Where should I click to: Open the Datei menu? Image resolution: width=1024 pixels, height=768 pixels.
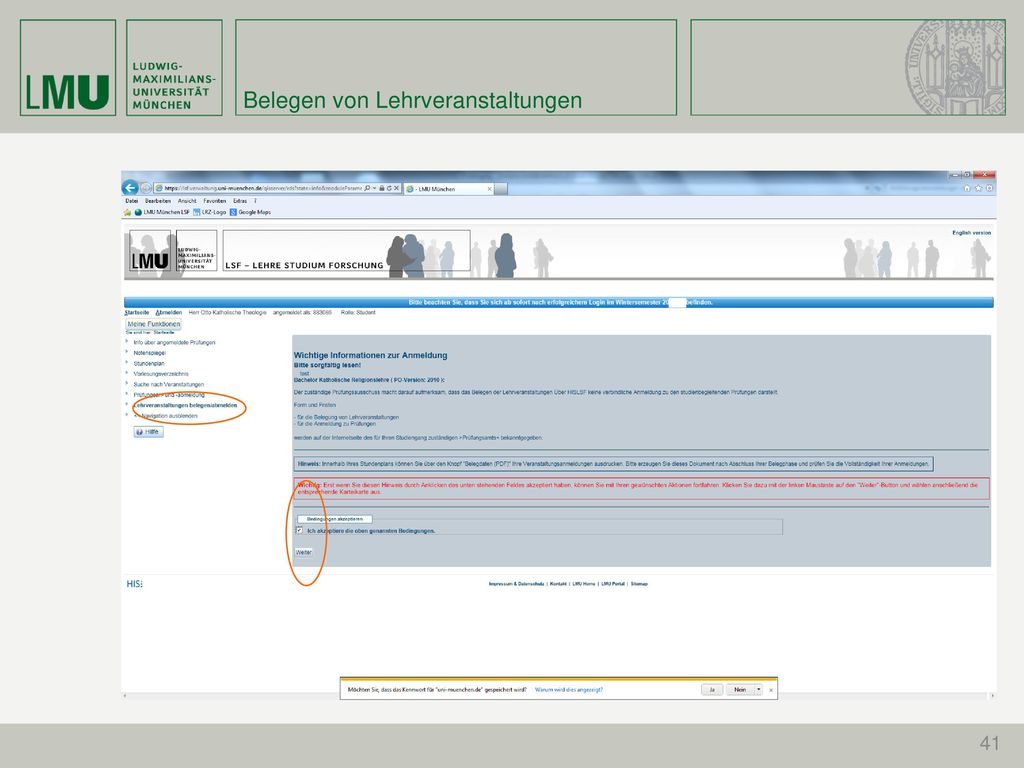[x=132, y=201]
